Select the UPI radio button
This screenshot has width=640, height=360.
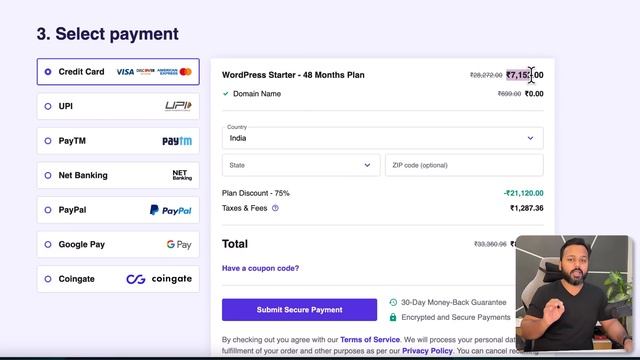(48, 106)
